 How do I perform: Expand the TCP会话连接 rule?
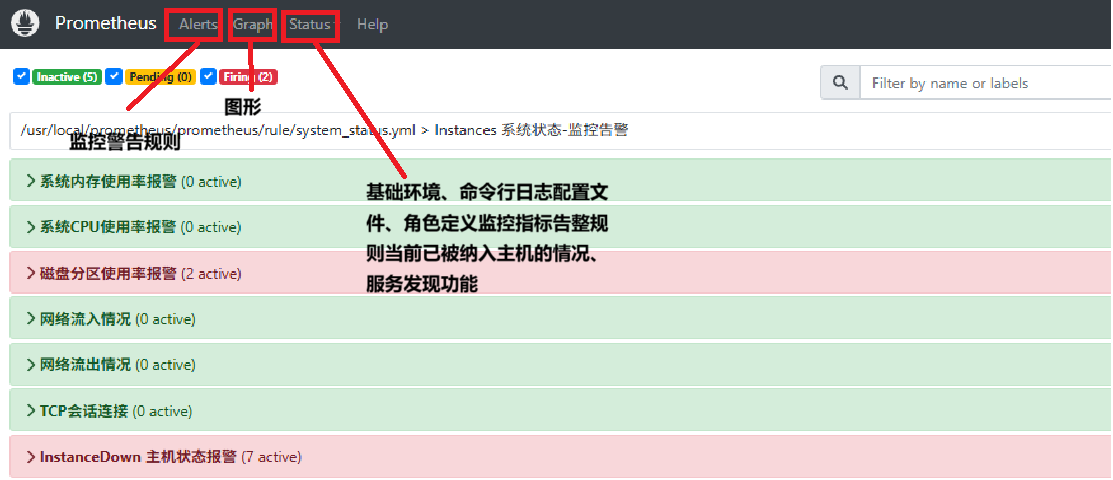[x=561, y=410]
